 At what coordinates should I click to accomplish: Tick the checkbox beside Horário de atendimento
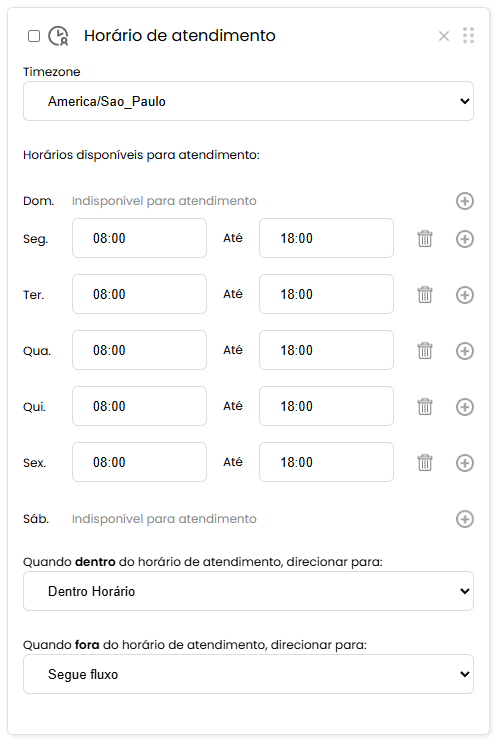tap(34, 36)
